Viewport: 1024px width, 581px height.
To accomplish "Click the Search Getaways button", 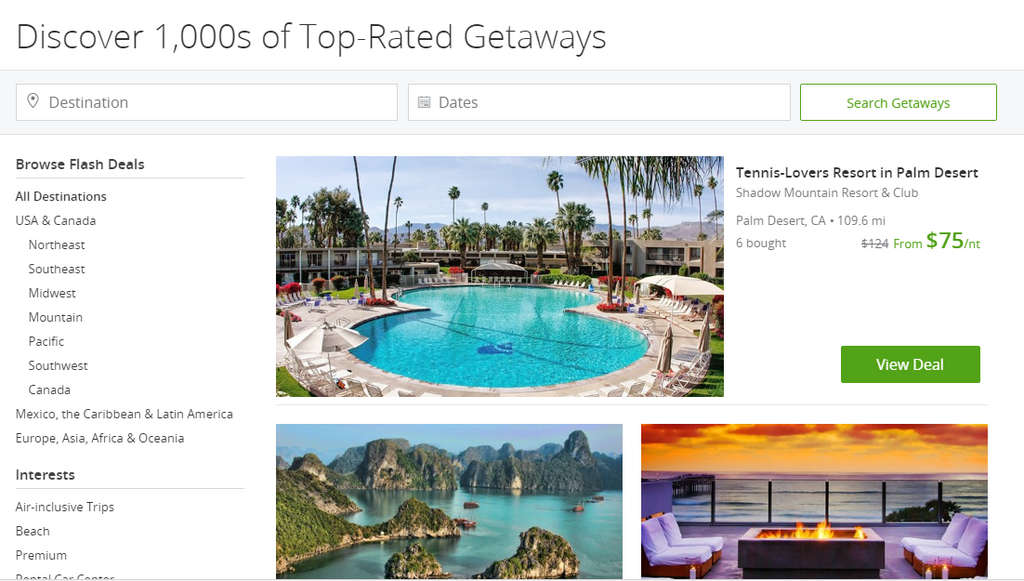I will point(898,102).
